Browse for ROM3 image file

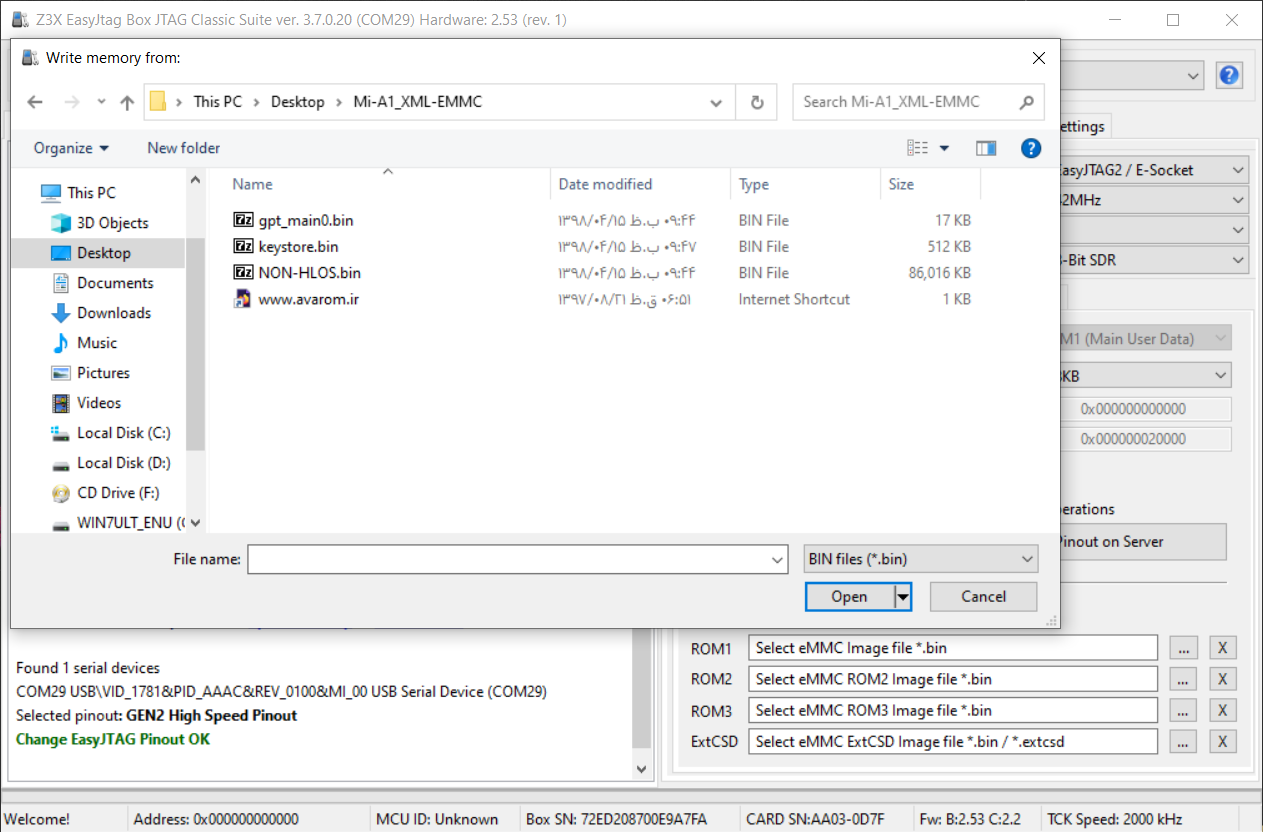click(1183, 710)
